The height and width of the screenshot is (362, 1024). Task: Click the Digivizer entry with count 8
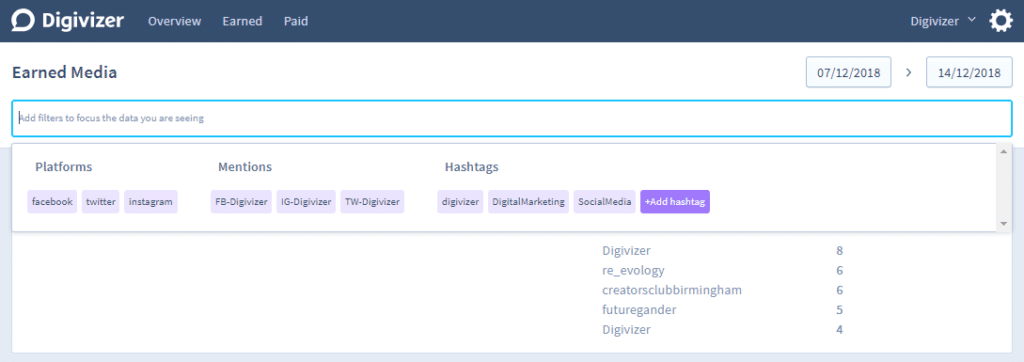pyautogui.click(x=627, y=250)
